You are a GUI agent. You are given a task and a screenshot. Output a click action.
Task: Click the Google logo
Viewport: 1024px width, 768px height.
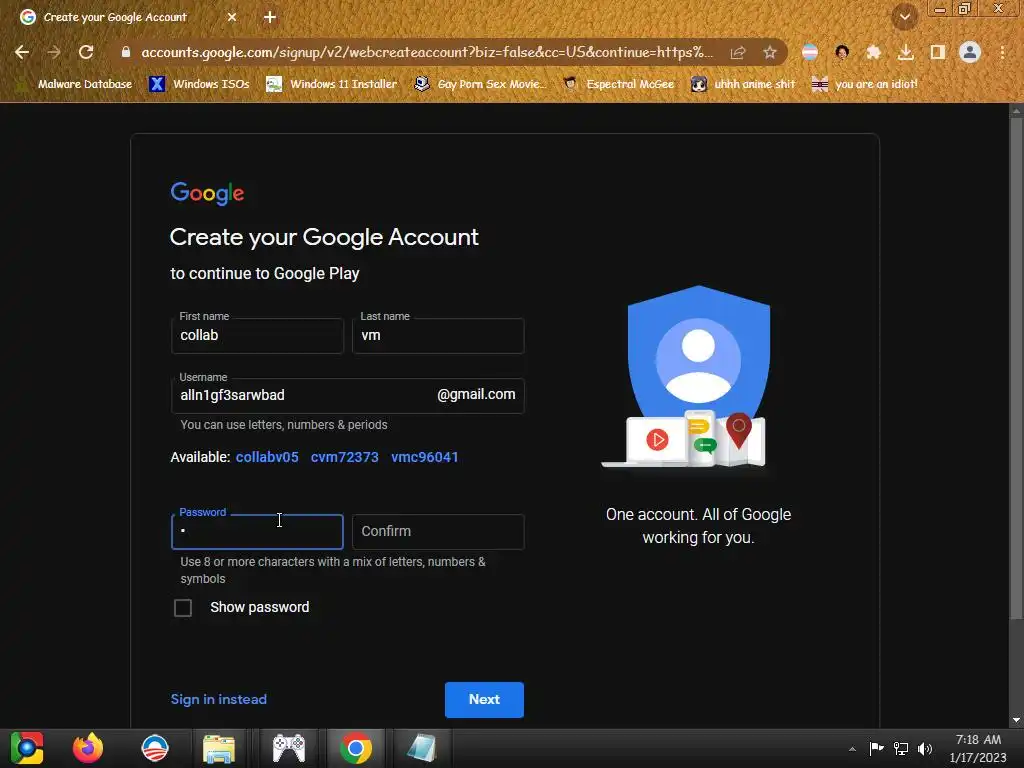coord(207,193)
